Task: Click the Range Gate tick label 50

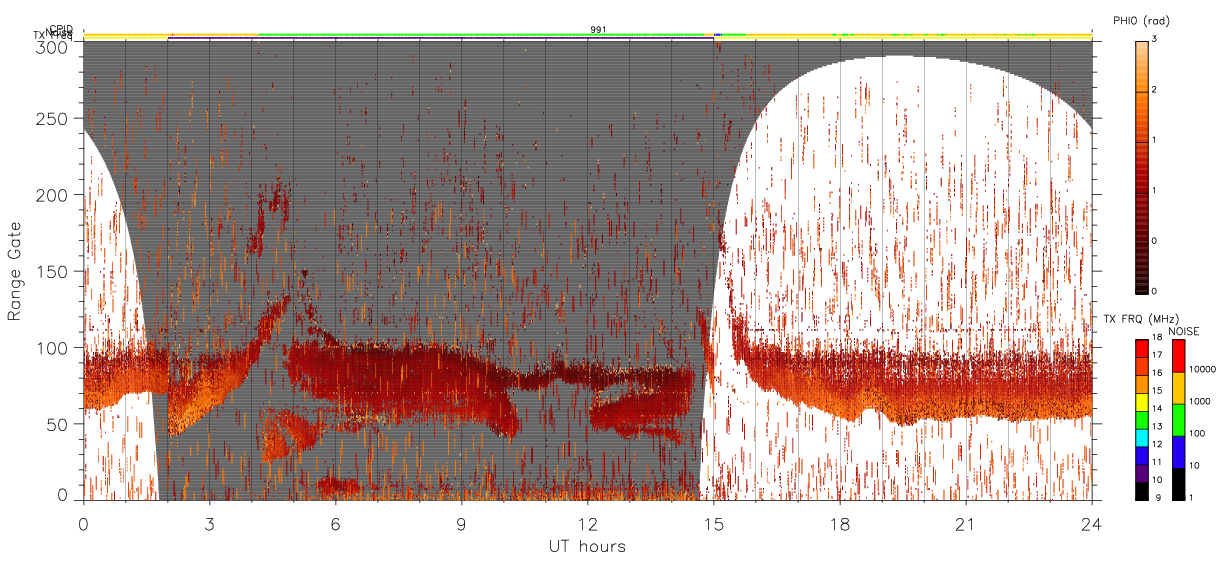Action: [x=56, y=424]
